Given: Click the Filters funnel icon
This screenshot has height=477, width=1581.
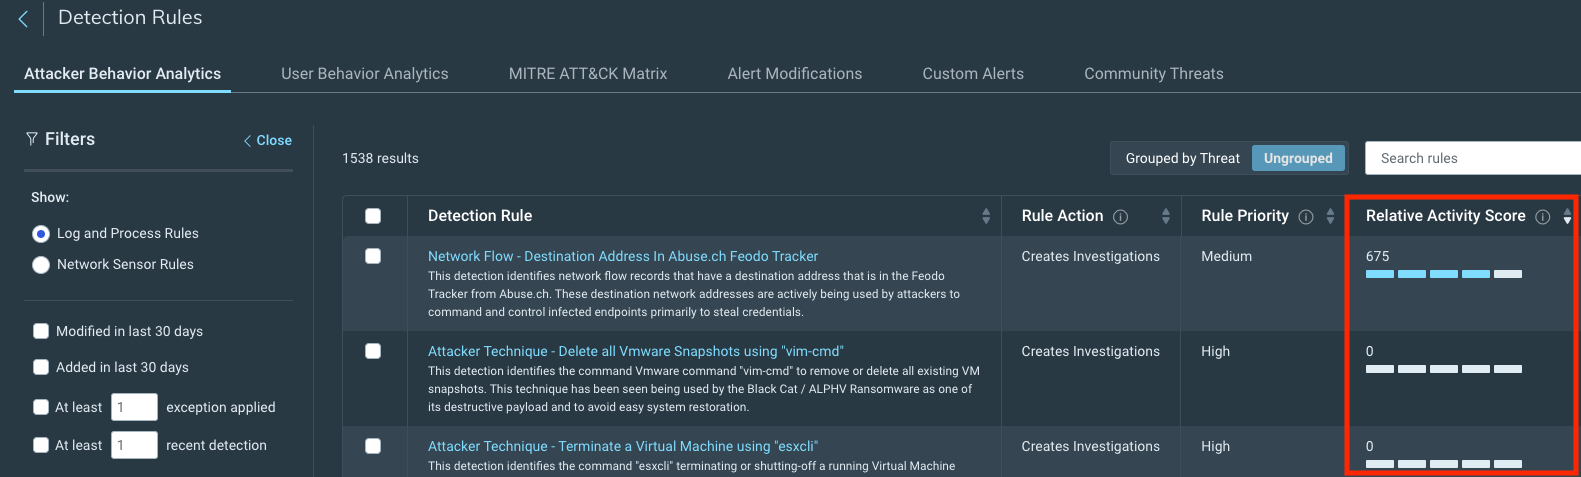Looking at the screenshot, I should tap(32, 139).
